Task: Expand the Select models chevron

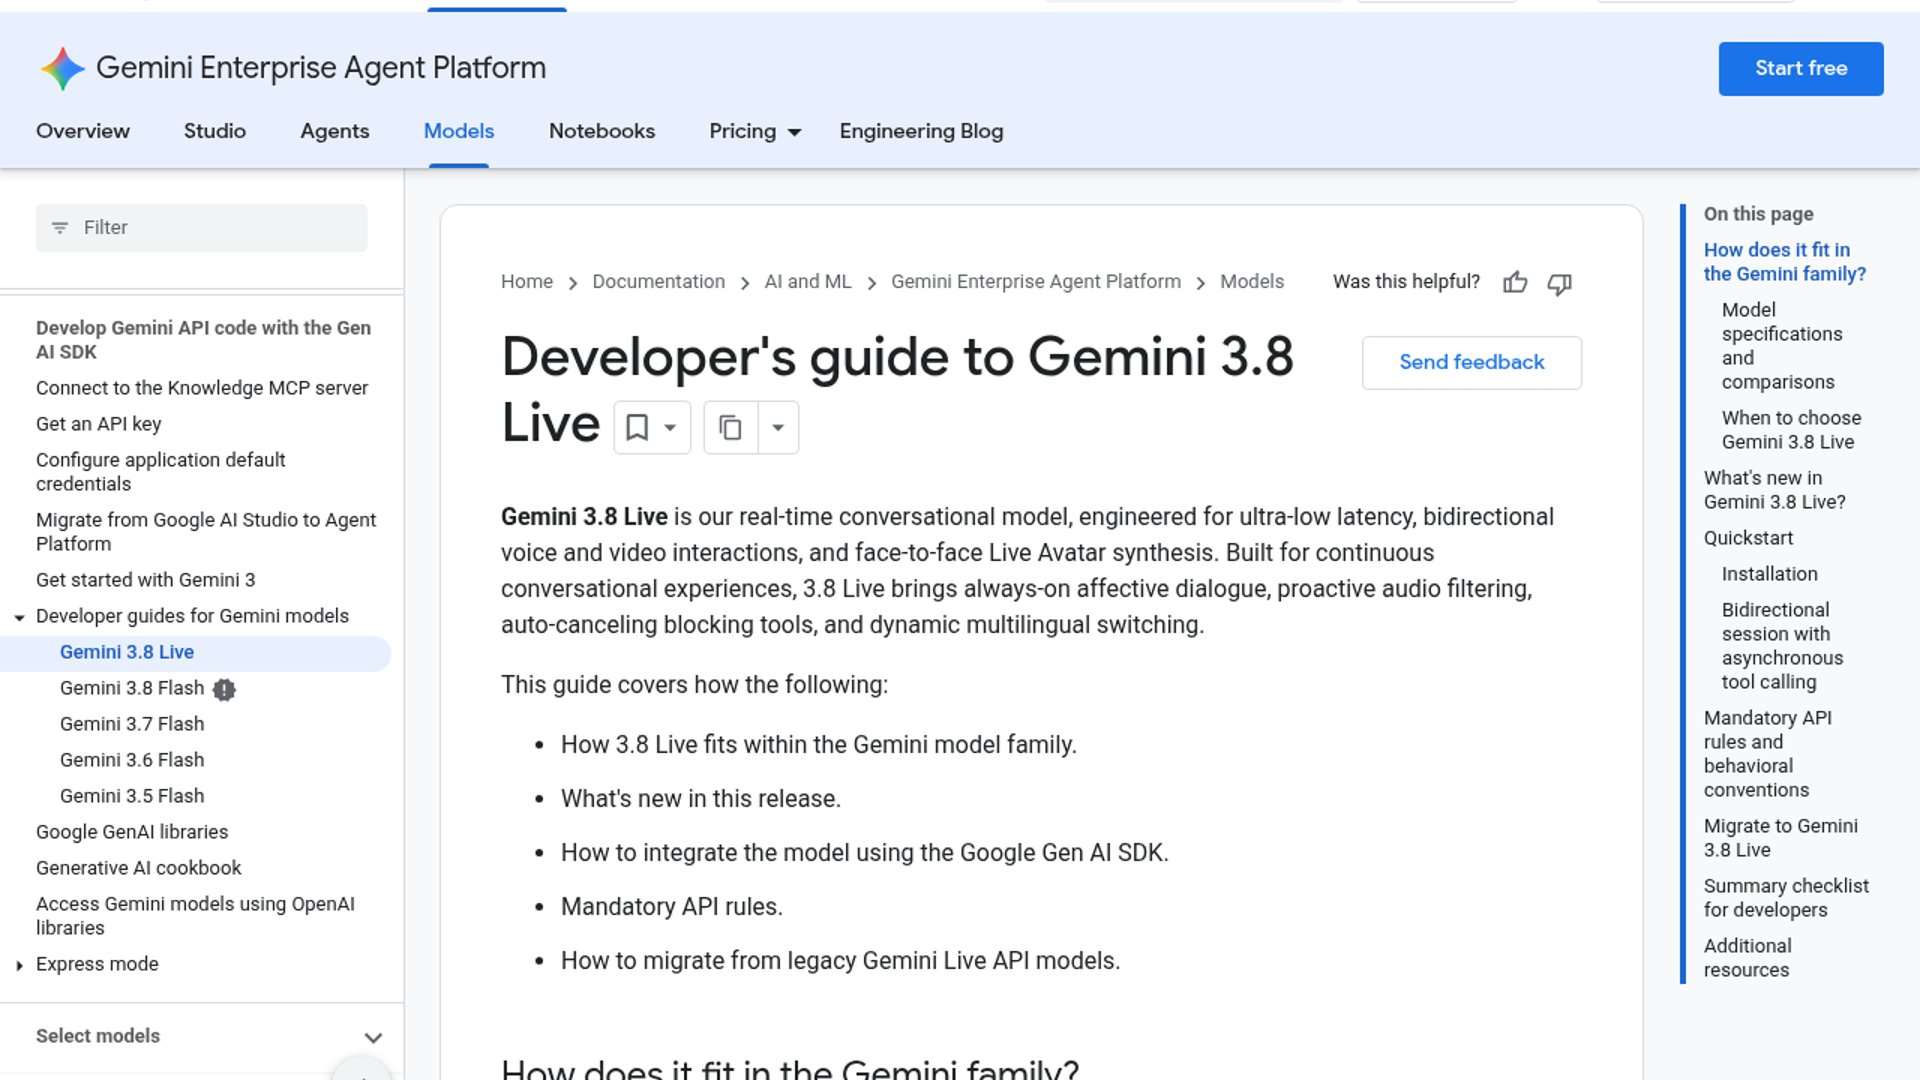Action: pyautogui.click(x=373, y=1037)
